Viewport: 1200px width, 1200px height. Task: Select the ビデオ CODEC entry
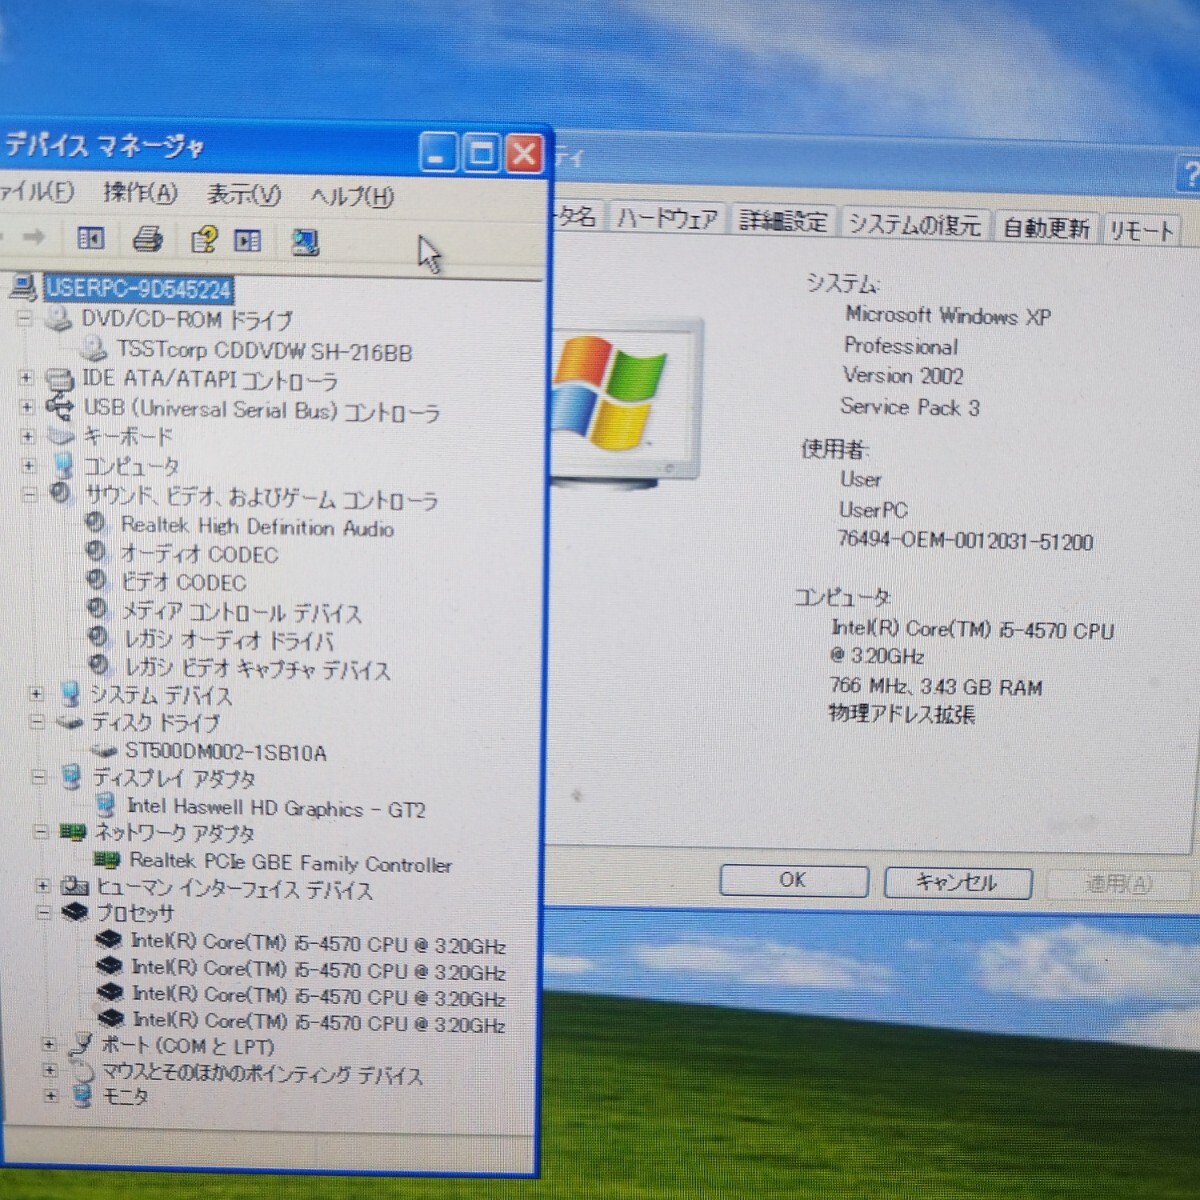183,582
